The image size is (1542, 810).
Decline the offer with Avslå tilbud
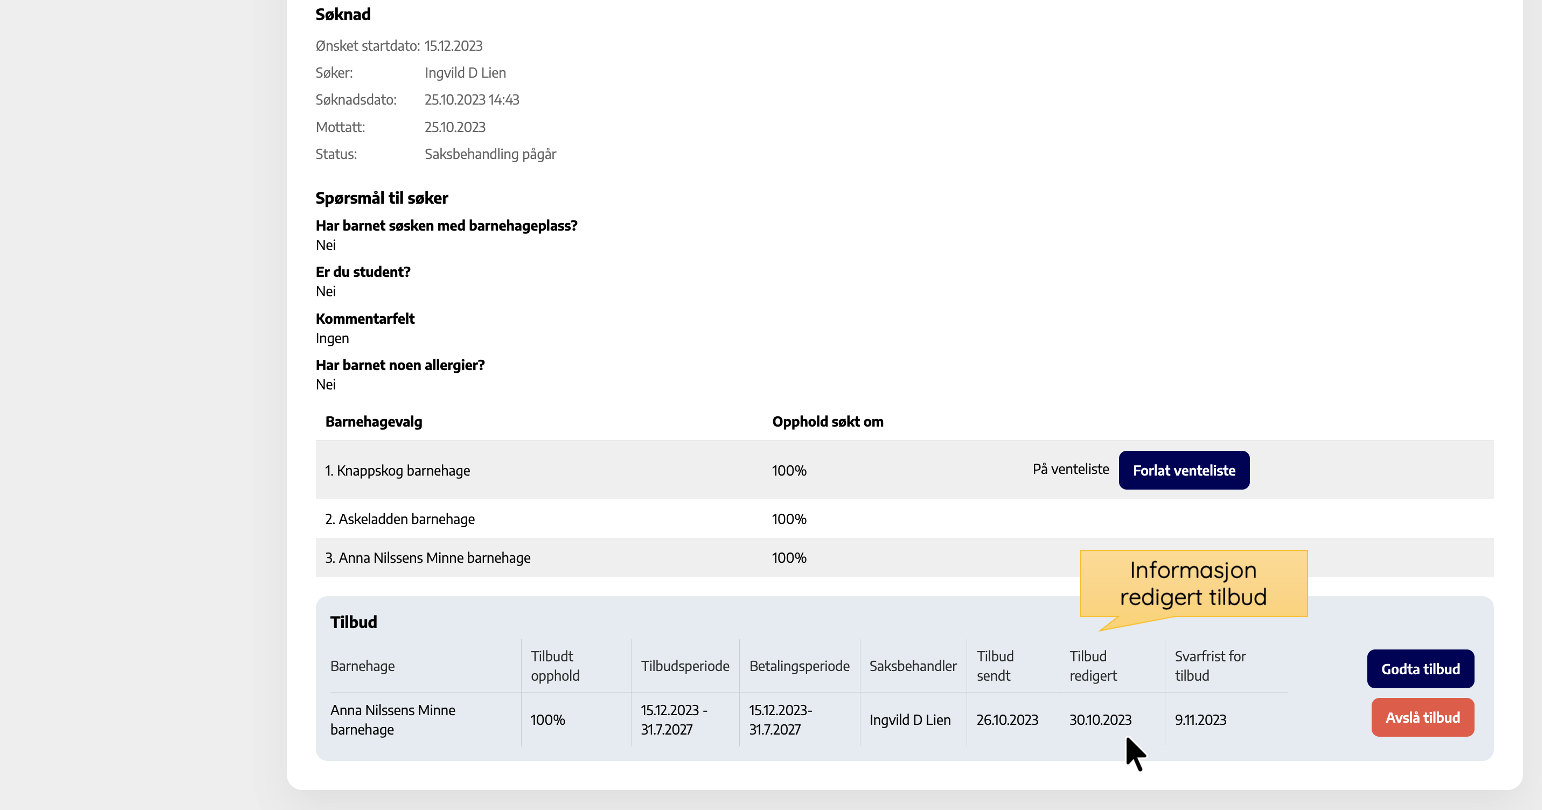point(1423,717)
